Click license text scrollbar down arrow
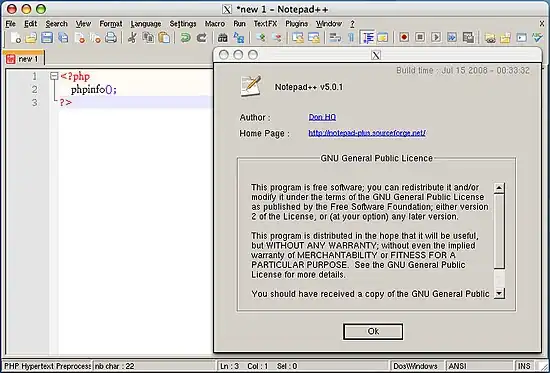 click(499, 293)
